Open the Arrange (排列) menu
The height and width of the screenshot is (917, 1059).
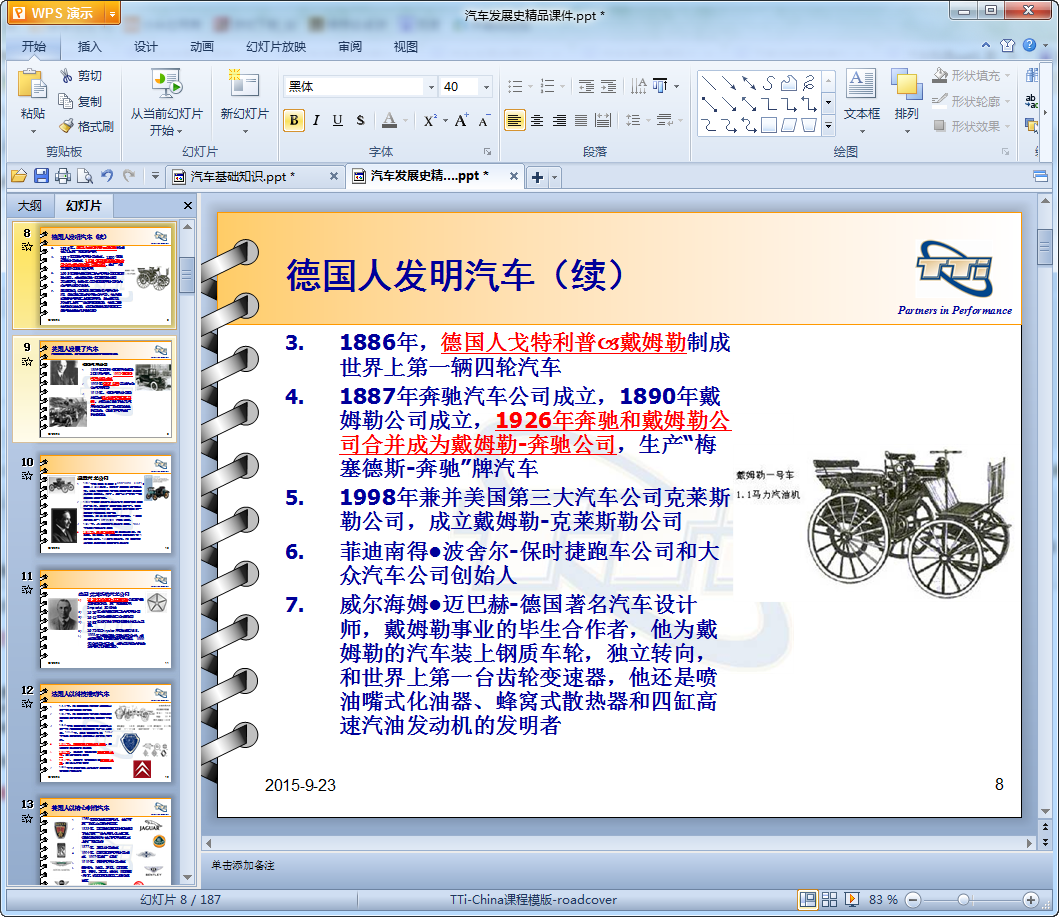pos(906,100)
